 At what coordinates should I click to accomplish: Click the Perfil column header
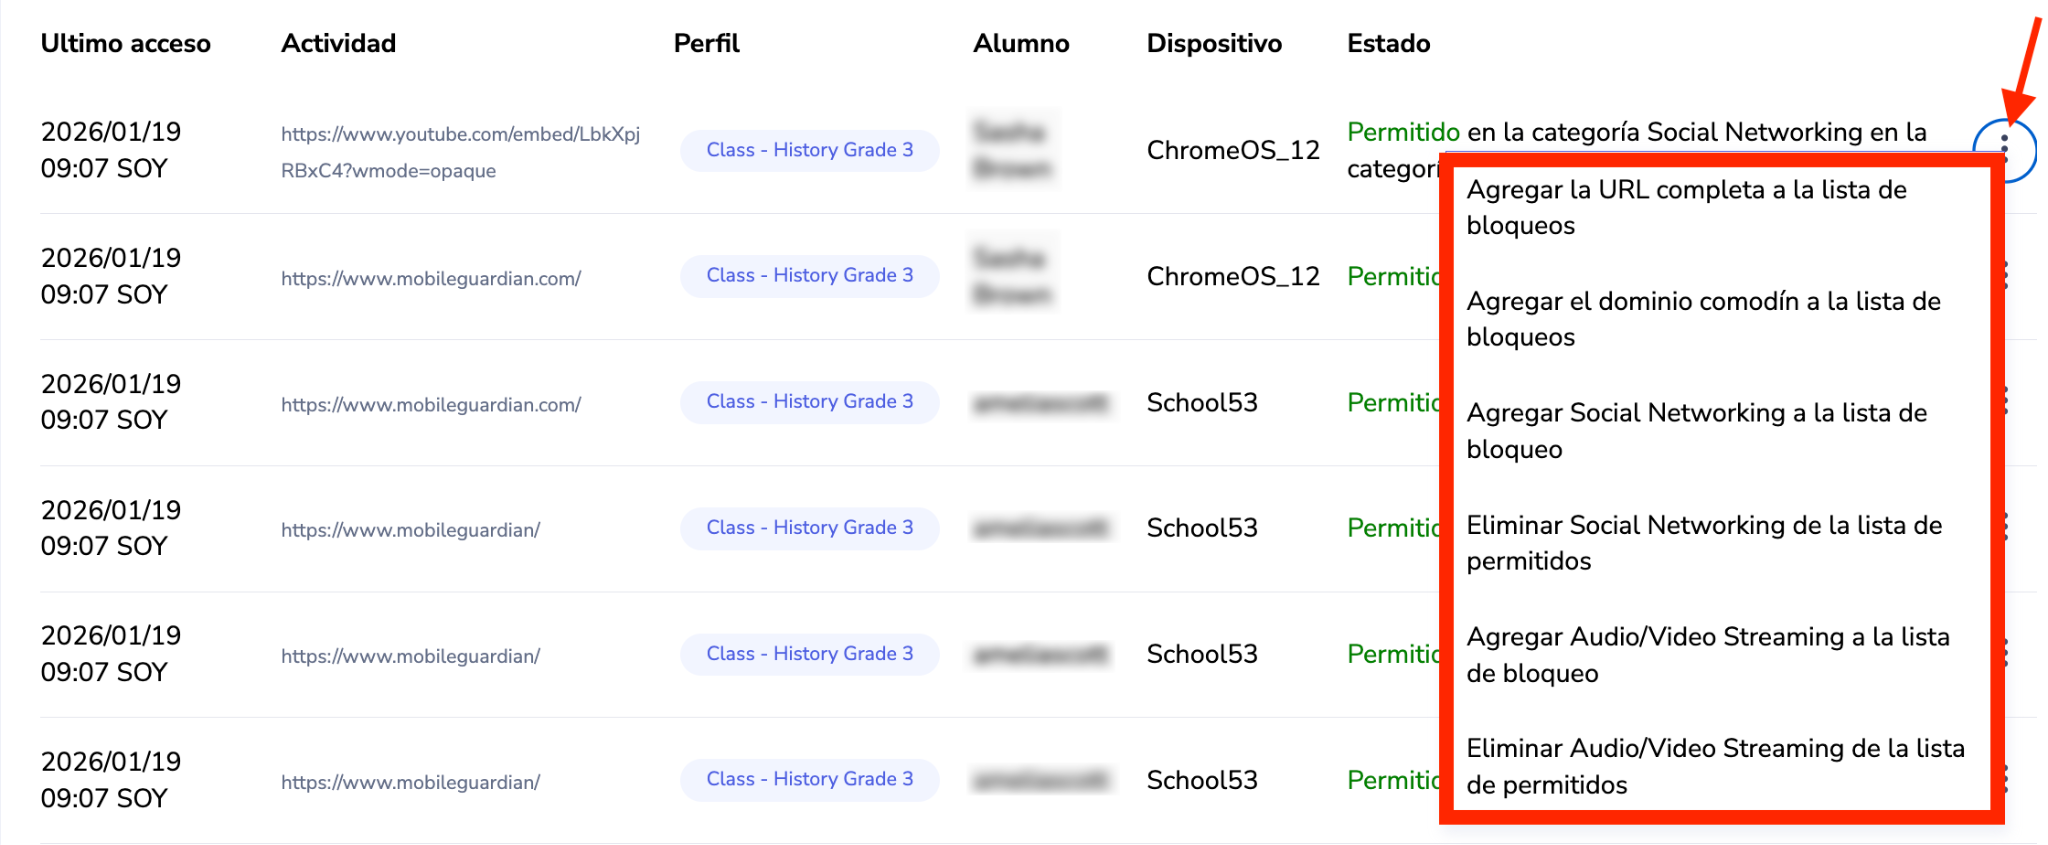(706, 43)
